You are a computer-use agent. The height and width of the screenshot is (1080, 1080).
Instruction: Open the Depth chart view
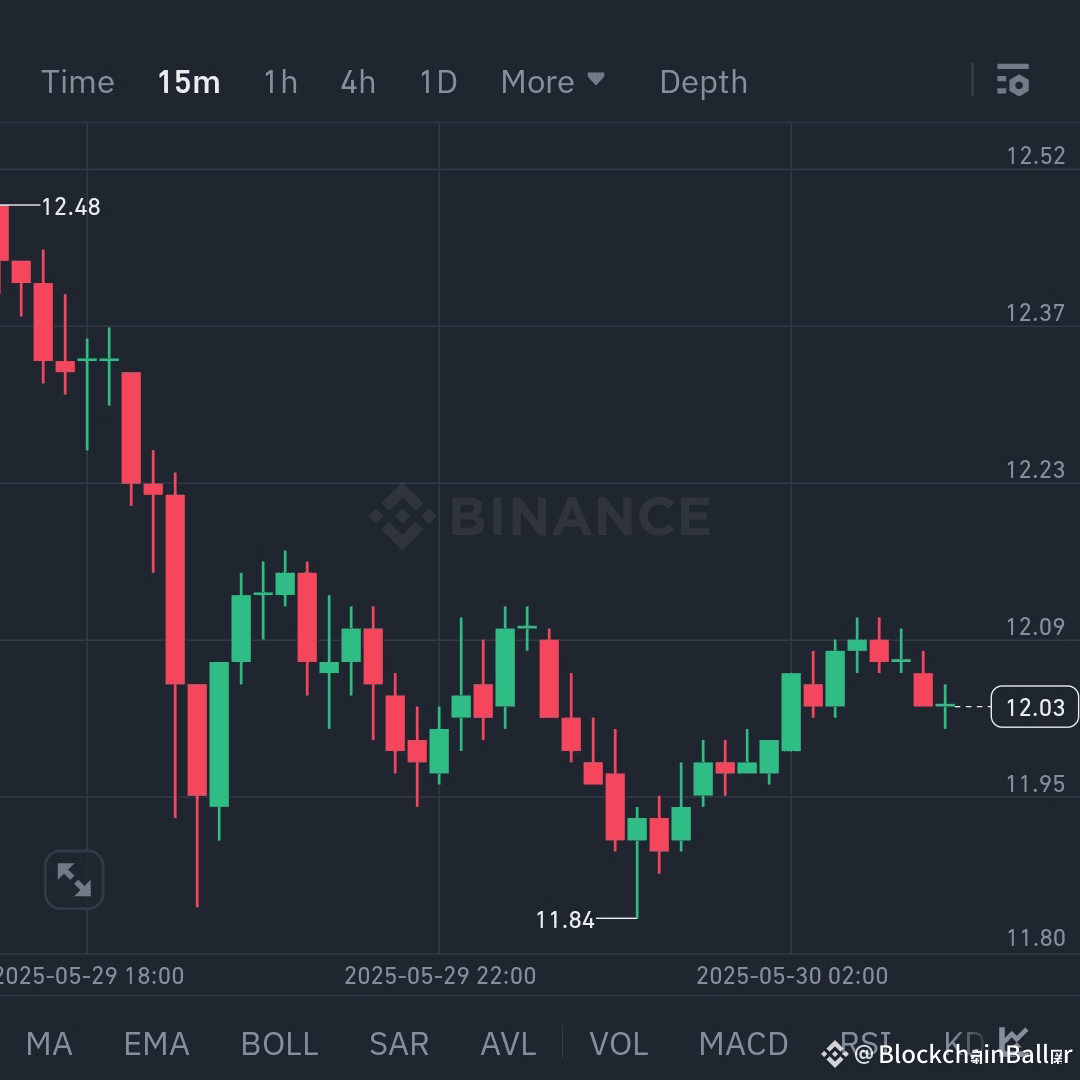703,82
